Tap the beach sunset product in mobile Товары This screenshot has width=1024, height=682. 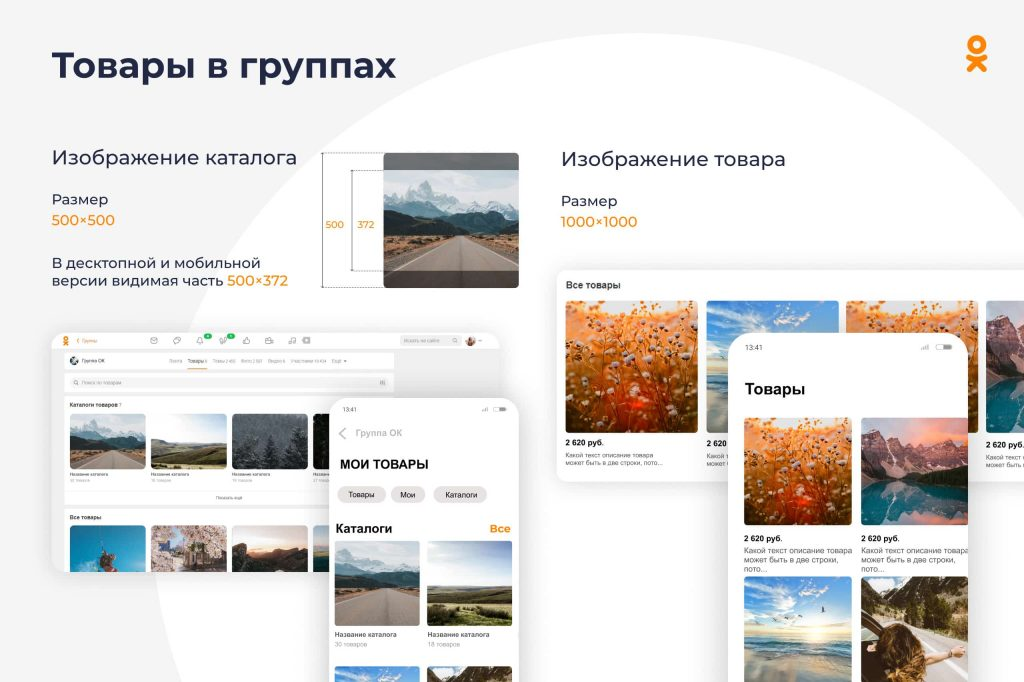[x=797, y=629]
